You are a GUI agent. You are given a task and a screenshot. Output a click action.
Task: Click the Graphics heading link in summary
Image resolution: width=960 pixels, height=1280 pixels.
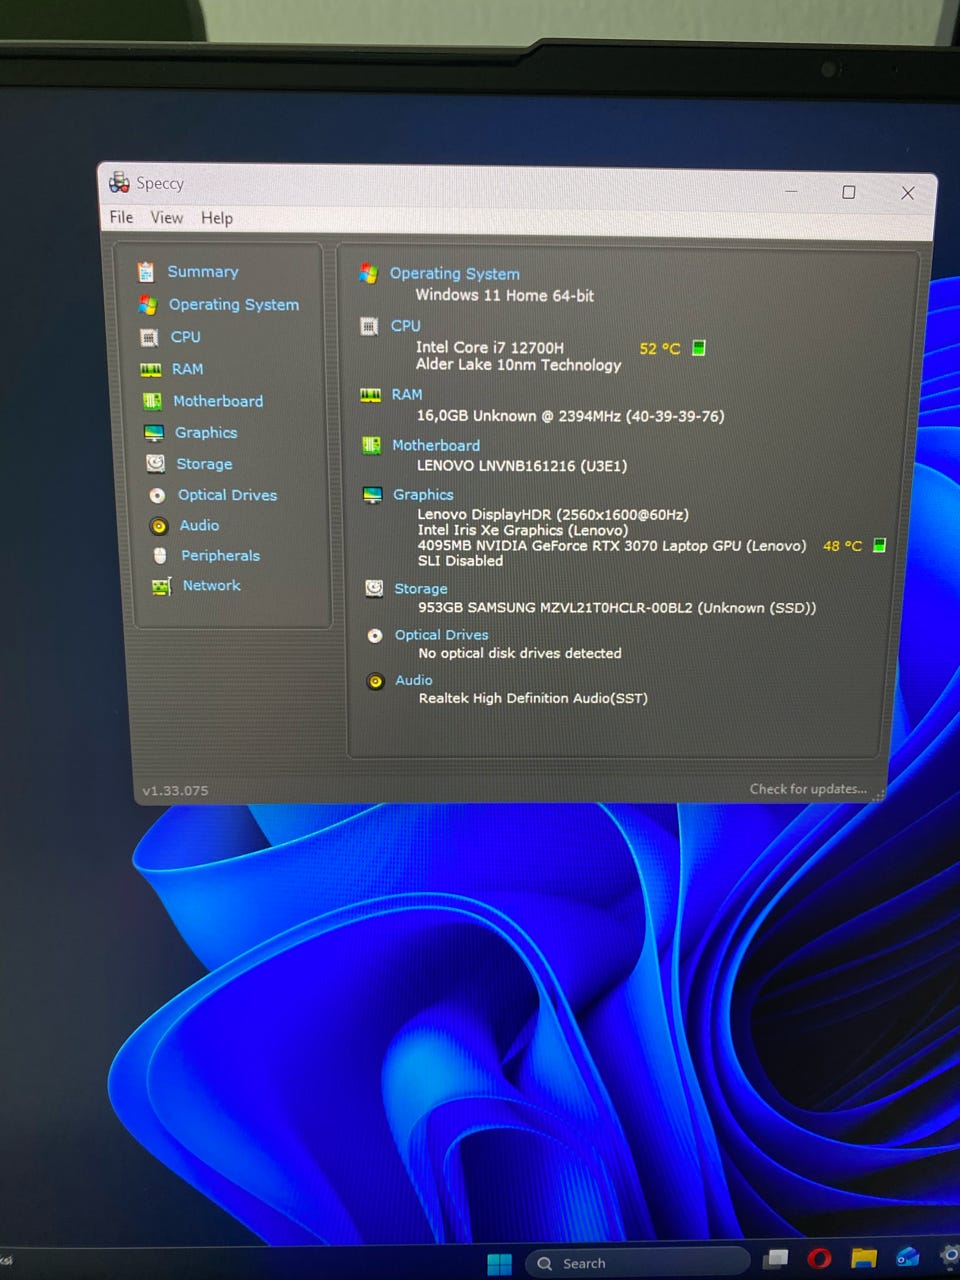click(423, 495)
